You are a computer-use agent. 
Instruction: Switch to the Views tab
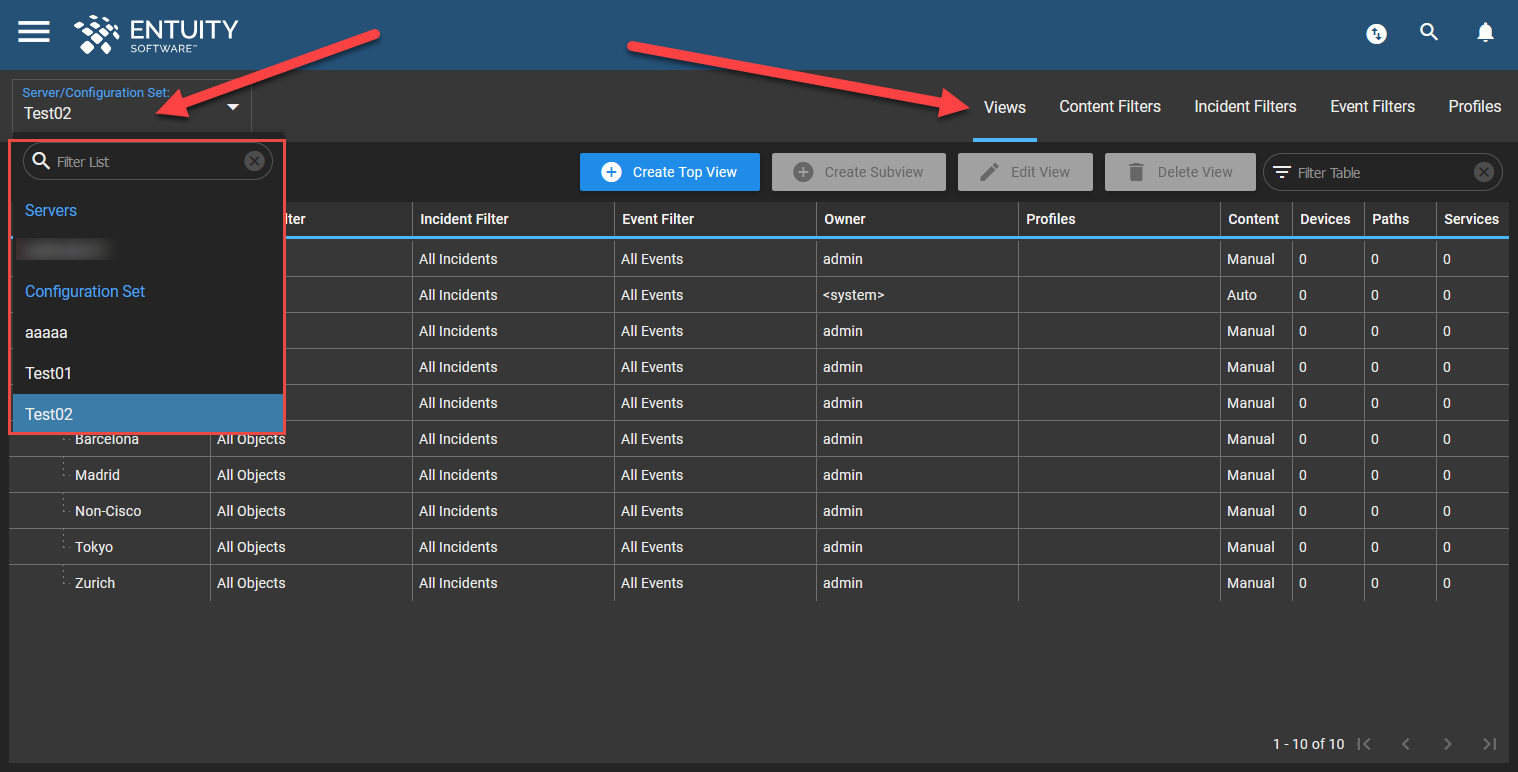[1005, 107]
